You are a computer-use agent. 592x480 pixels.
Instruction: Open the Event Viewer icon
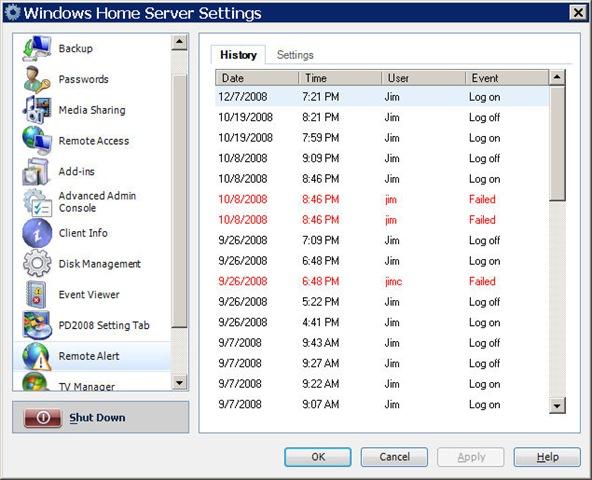pos(36,294)
